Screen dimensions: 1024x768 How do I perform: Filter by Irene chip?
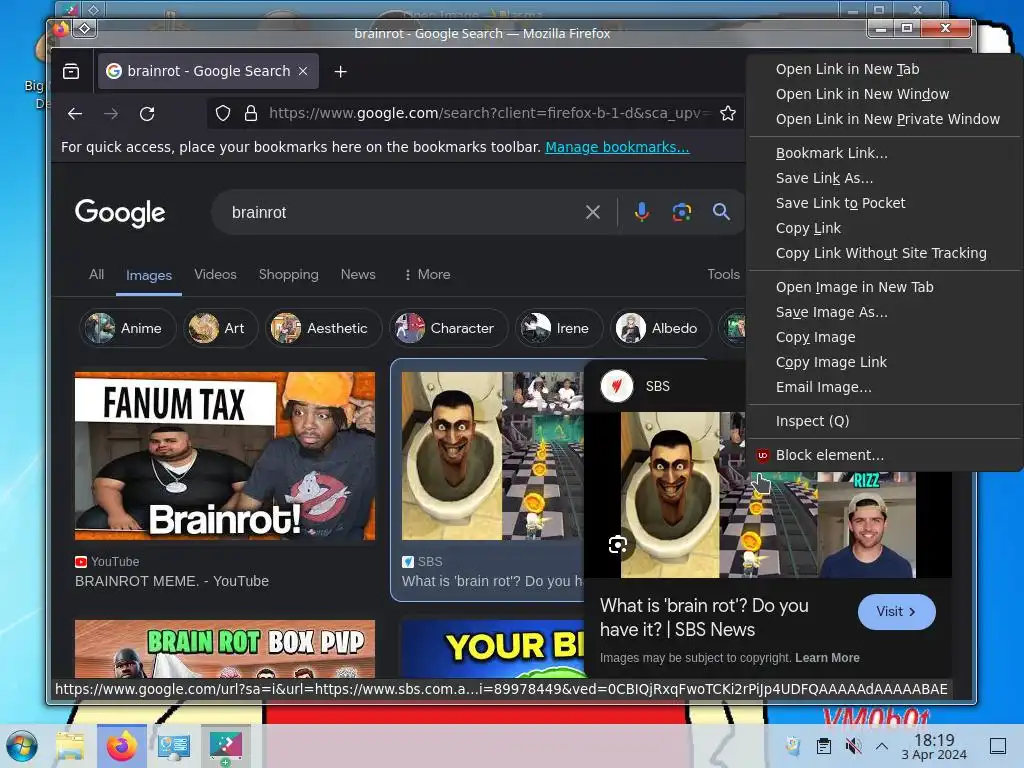[559, 328]
